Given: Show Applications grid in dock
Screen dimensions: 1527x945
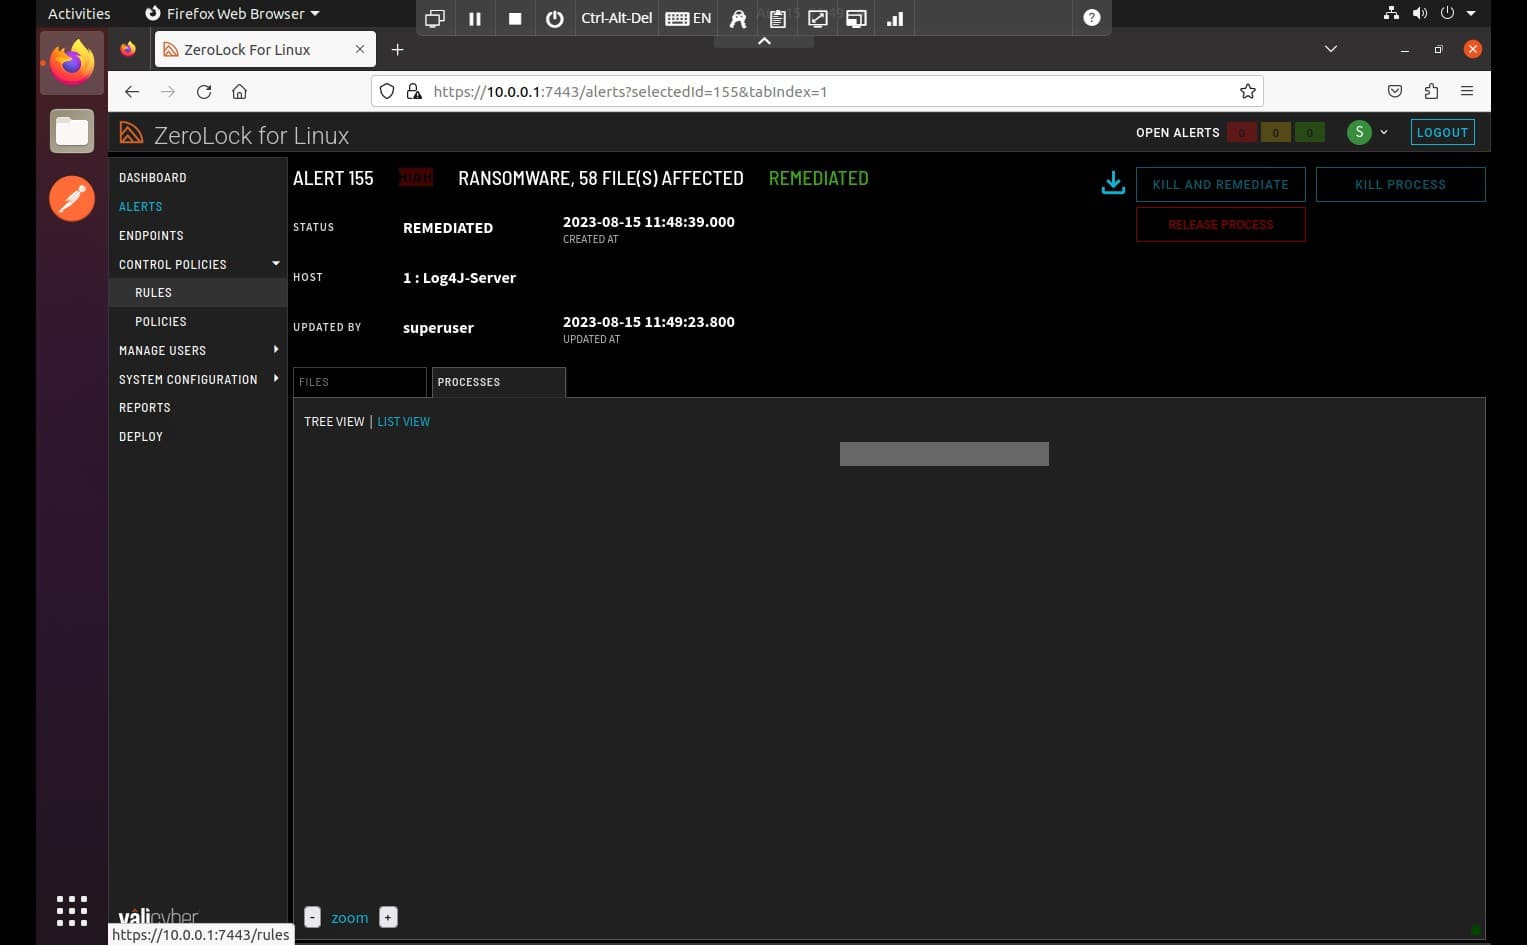Looking at the screenshot, I should [72, 911].
